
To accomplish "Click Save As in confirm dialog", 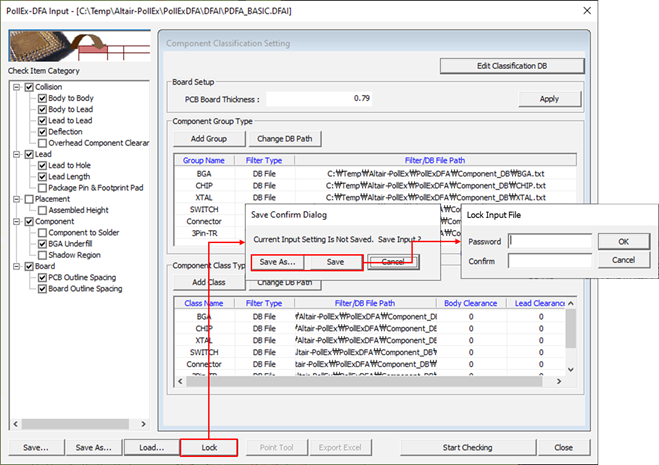I will click(276, 262).
